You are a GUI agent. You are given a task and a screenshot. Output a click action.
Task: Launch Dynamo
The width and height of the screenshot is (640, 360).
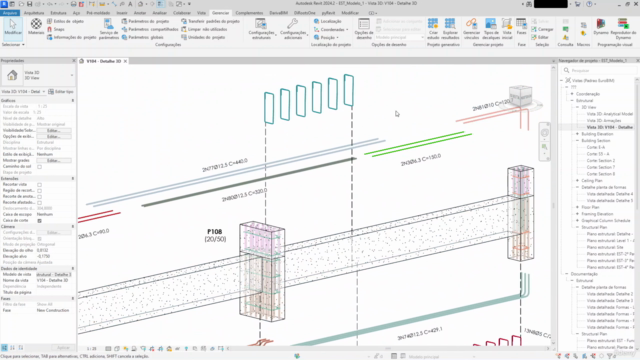tap(600, 27)
